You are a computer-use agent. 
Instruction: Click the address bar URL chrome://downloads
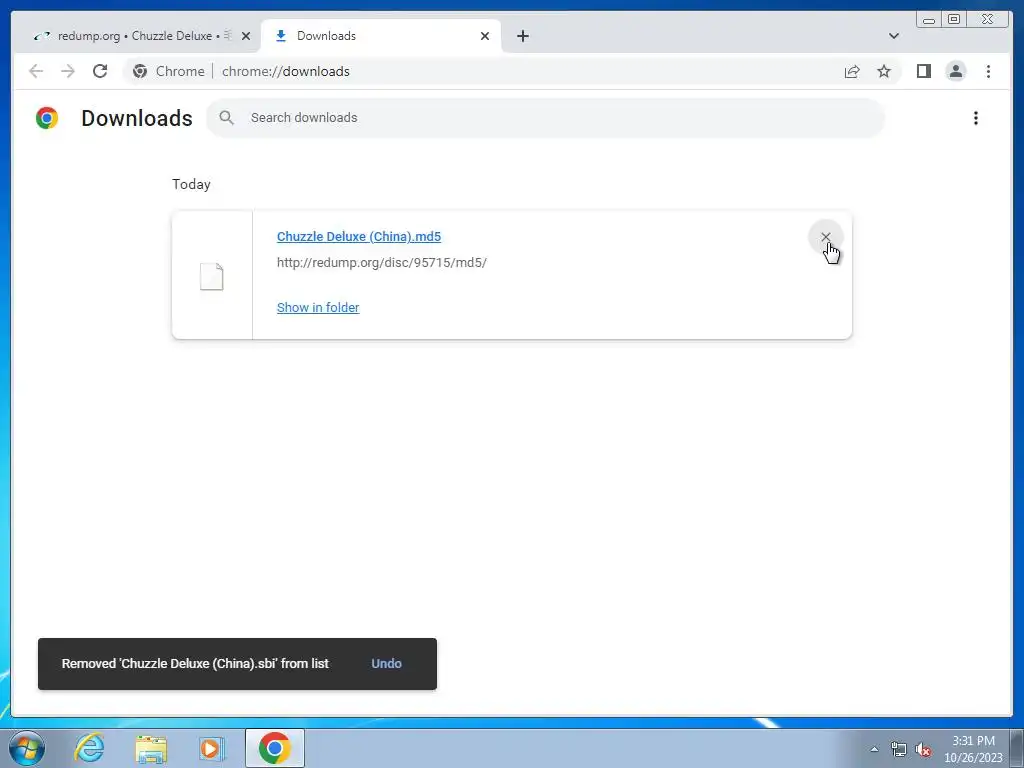tap(285, 71)
